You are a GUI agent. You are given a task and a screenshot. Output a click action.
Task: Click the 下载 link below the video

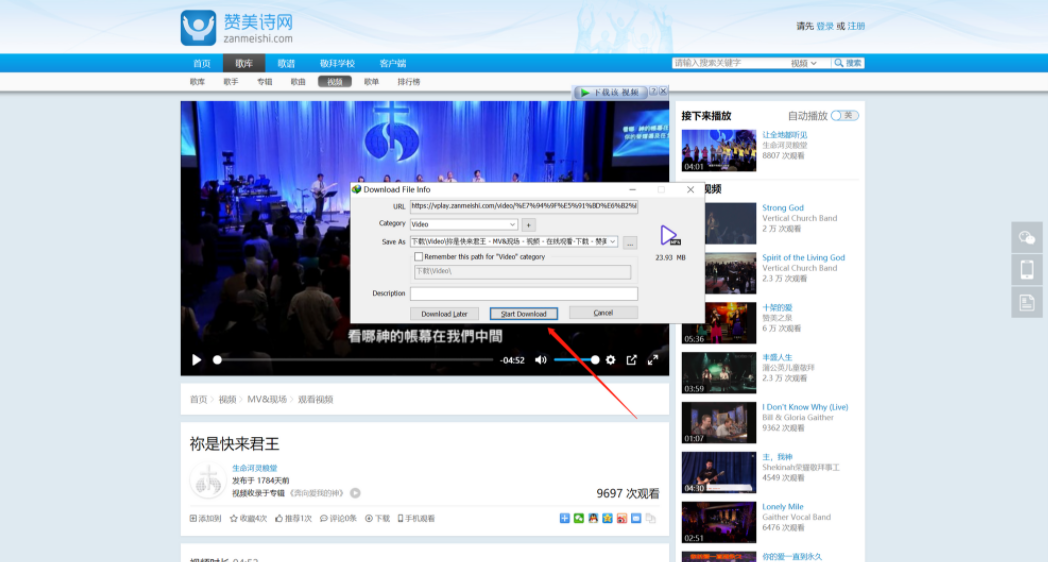[378, 519]
